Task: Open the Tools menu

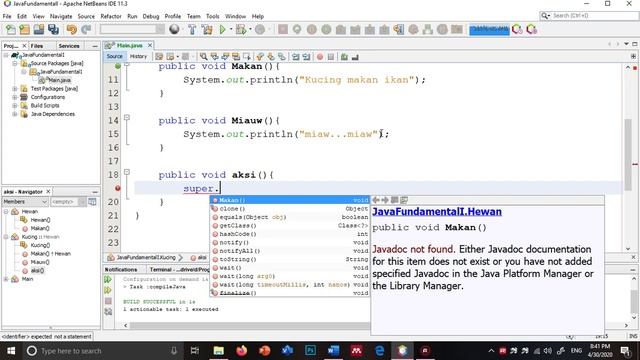Action: coord(213,16)
